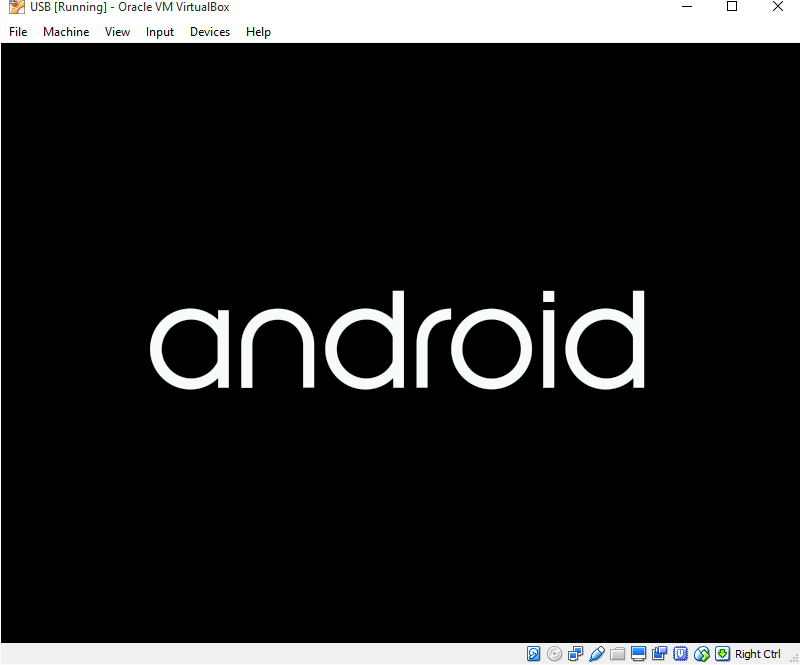800x665 pixels.
Task: Minimize the VirtualBox window
Action: pos(687,7)
